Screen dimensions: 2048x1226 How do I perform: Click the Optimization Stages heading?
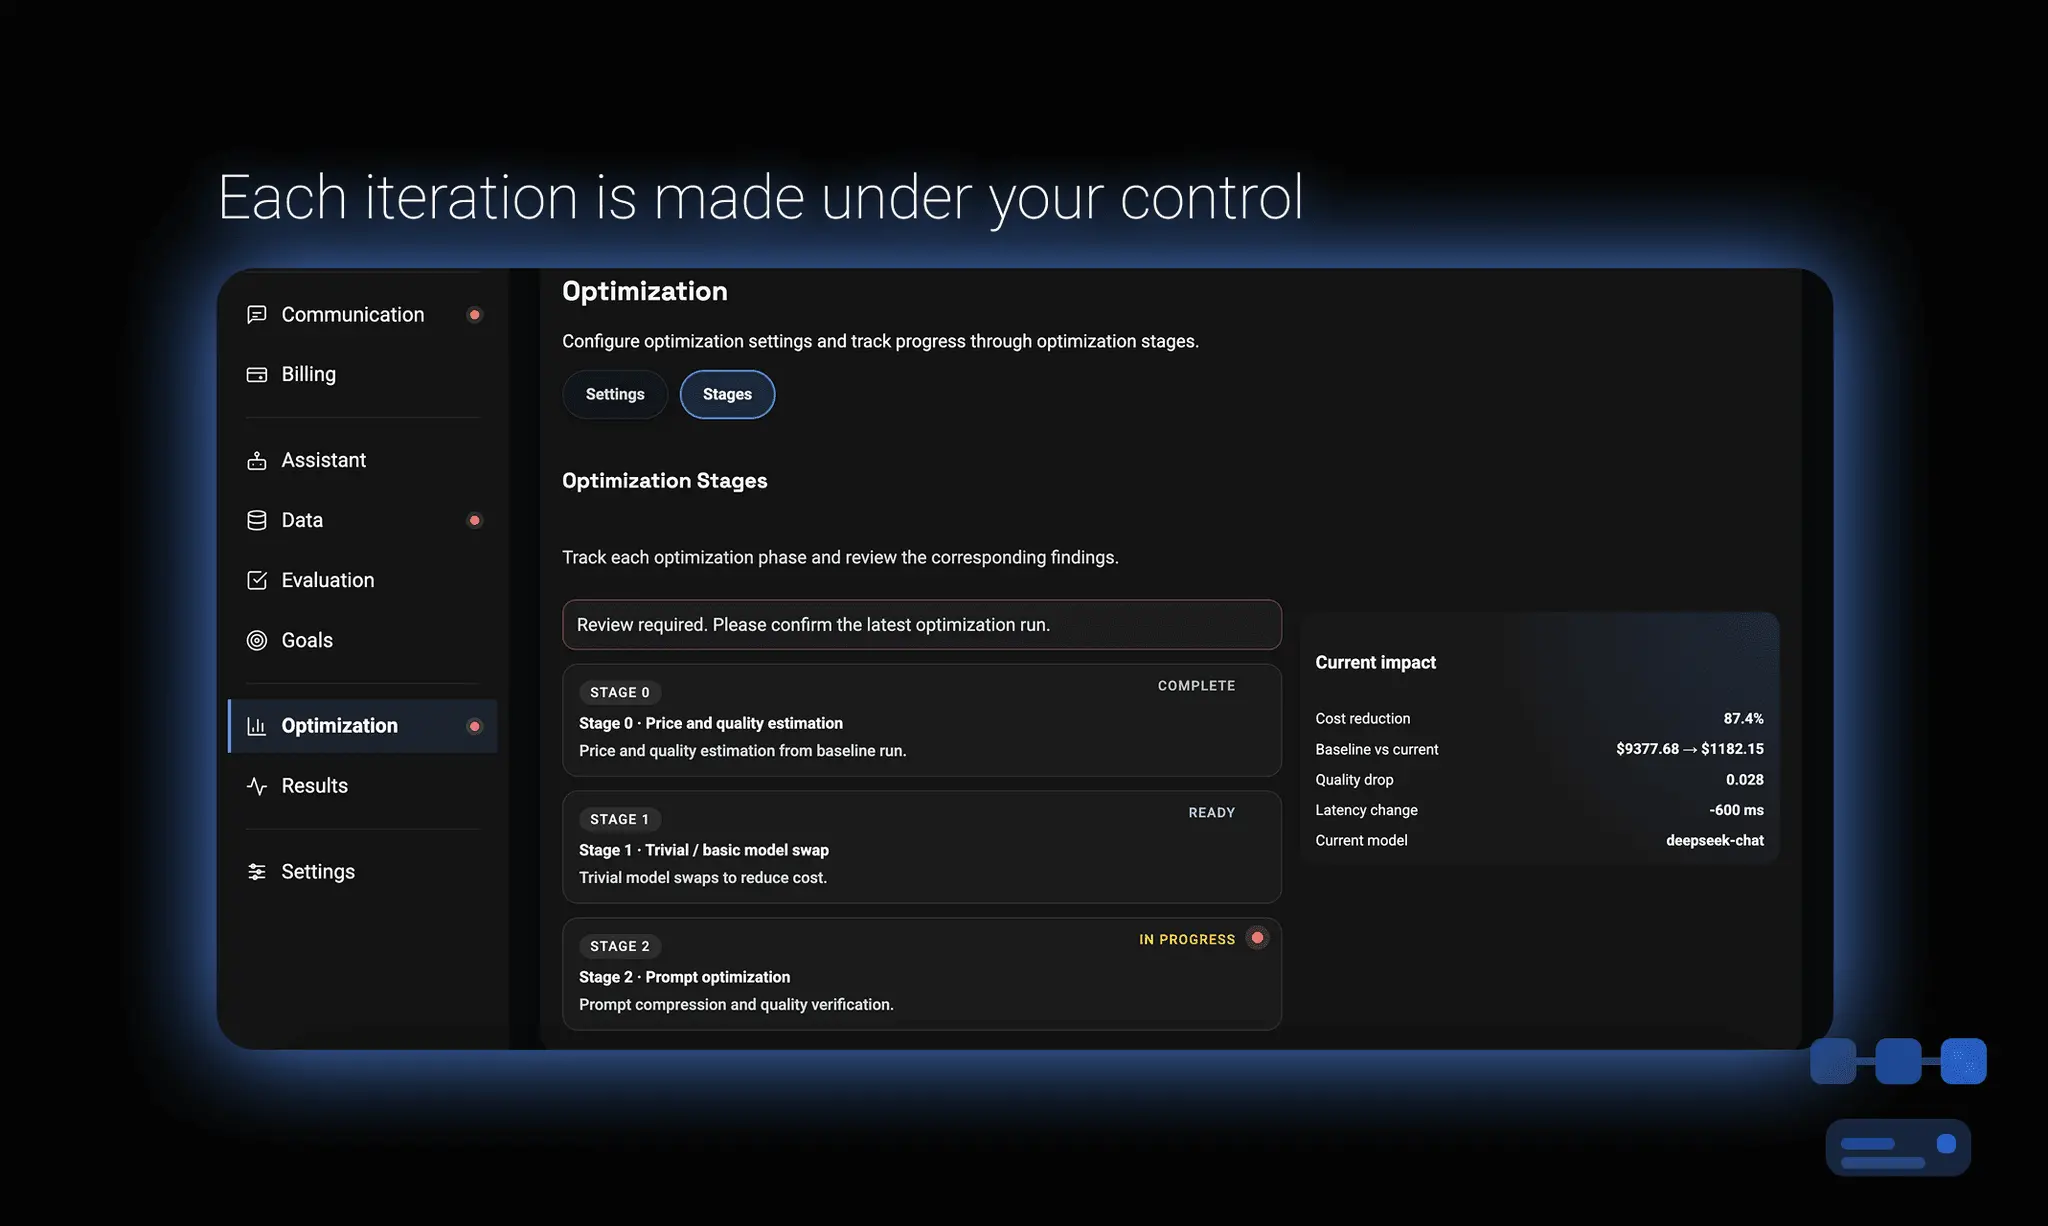(665, 481)
